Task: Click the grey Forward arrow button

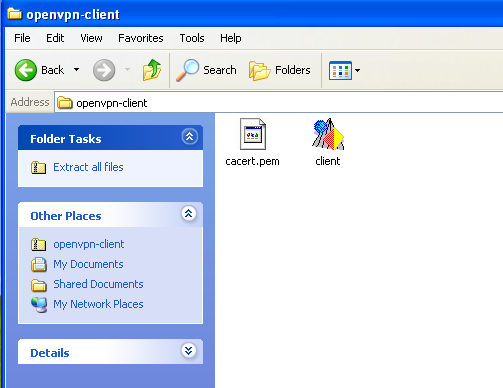Action: (104, 70)
